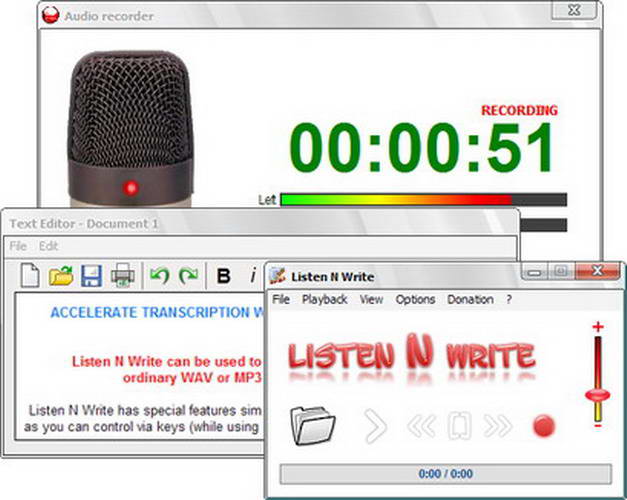Redo the edit in Text Editor
The height and width of the screenshot is (500, 627).
coord(188,275)
